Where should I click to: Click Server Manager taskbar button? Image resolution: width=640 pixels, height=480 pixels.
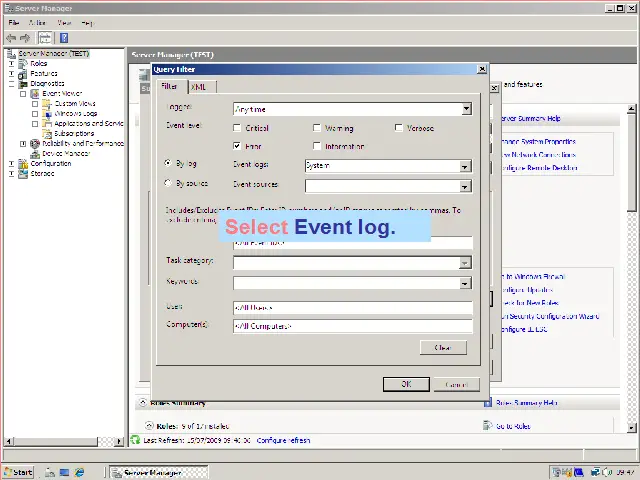pyautogui.click(x=159, y=473)
